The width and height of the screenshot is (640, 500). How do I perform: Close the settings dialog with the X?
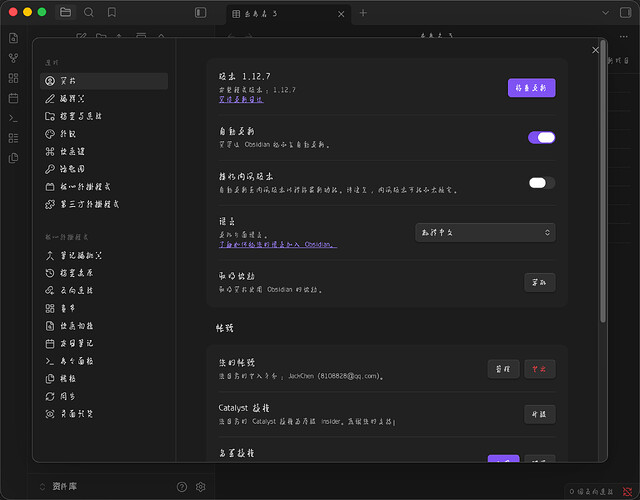(x=595, y=50)
